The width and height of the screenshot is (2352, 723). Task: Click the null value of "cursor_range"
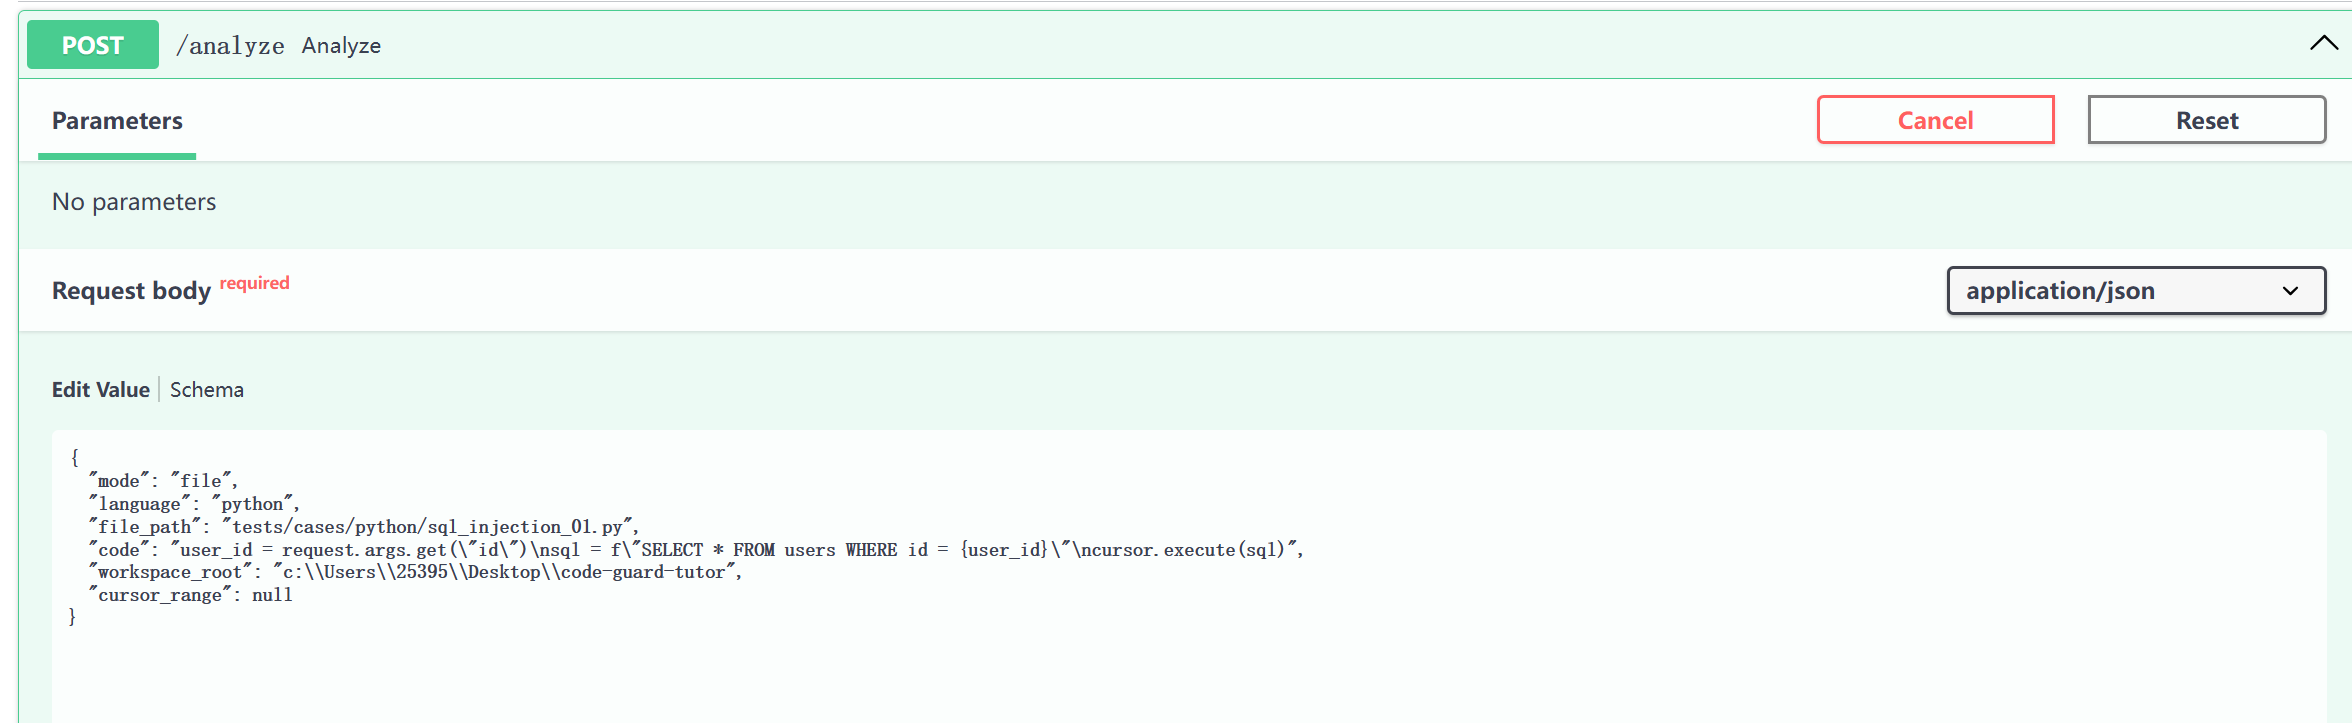point(272,595)
